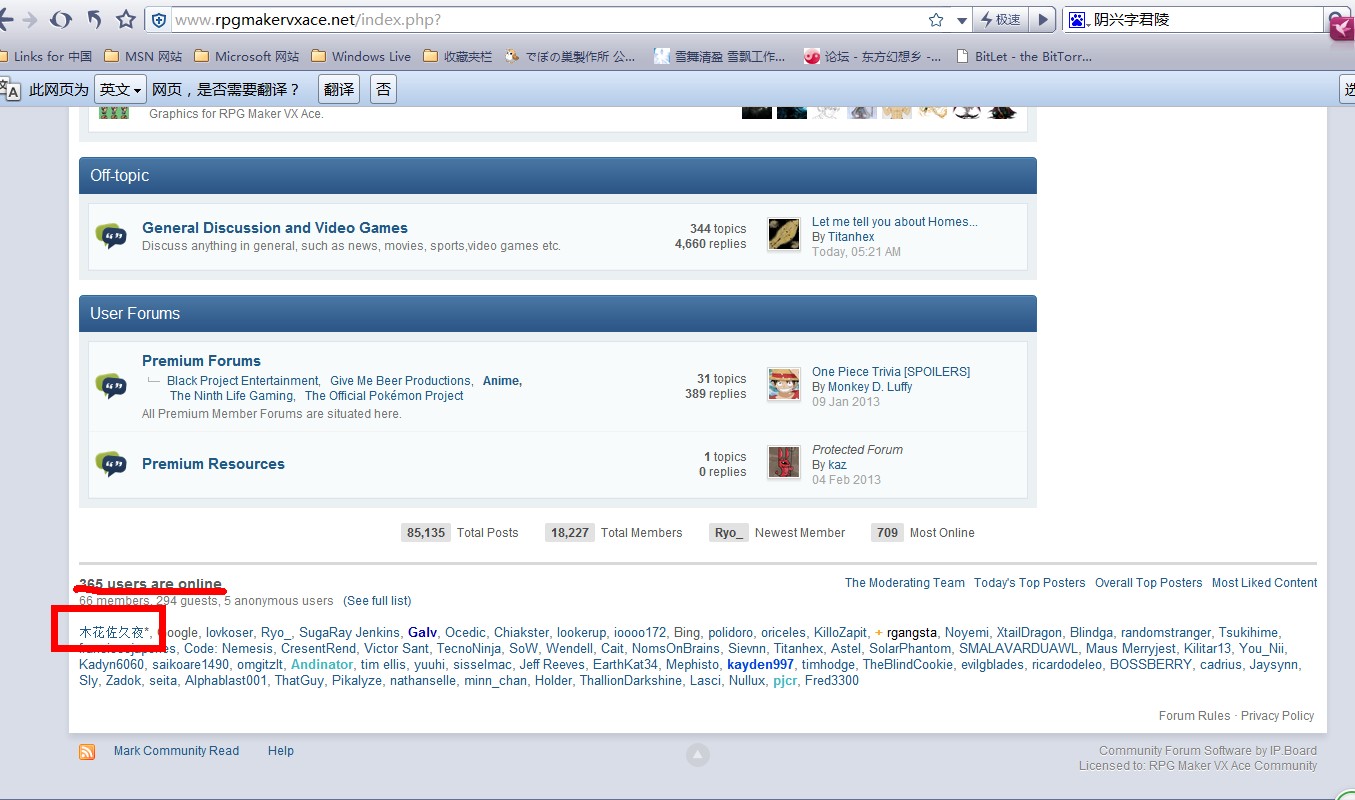The width and height of the screenshot is (1355, 800).
Task: Click into the search box with 阴兴字君陵
Action: 1205,20
